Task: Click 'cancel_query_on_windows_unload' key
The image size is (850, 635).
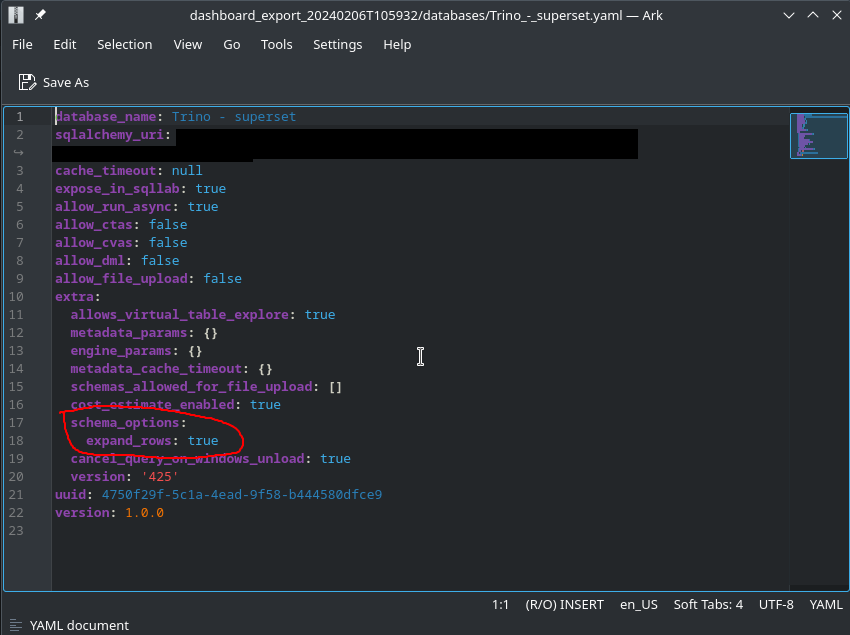Action: tap(188, 459)
